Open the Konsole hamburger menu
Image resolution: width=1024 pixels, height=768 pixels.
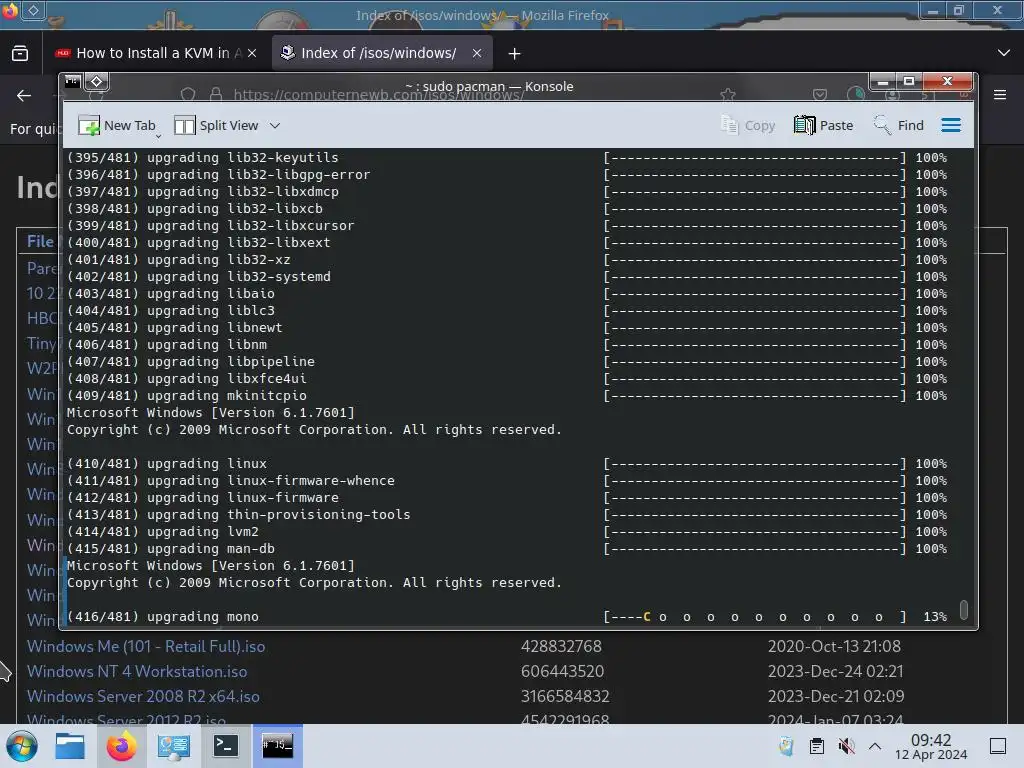[951, 125]
